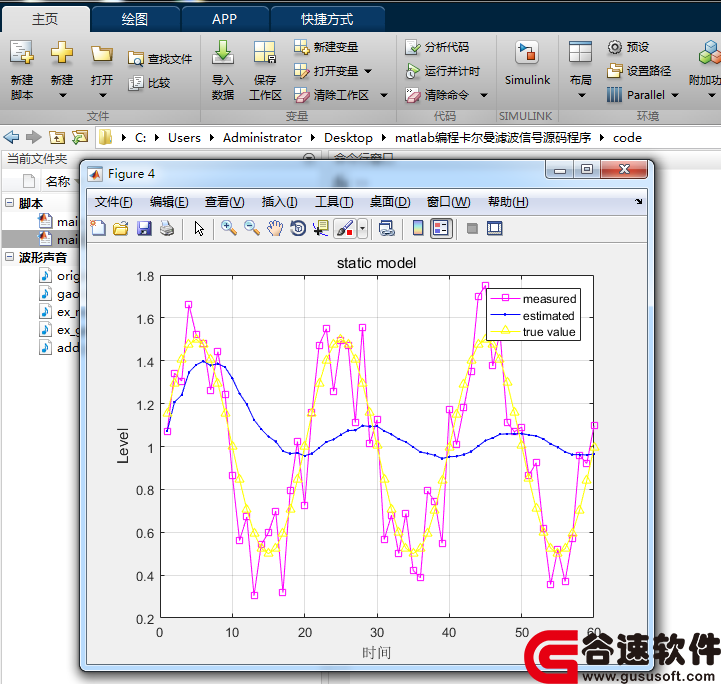Screen dimensions: 721x684
Task: Toggle Insert Legend
Action: (x=441, y=228)
